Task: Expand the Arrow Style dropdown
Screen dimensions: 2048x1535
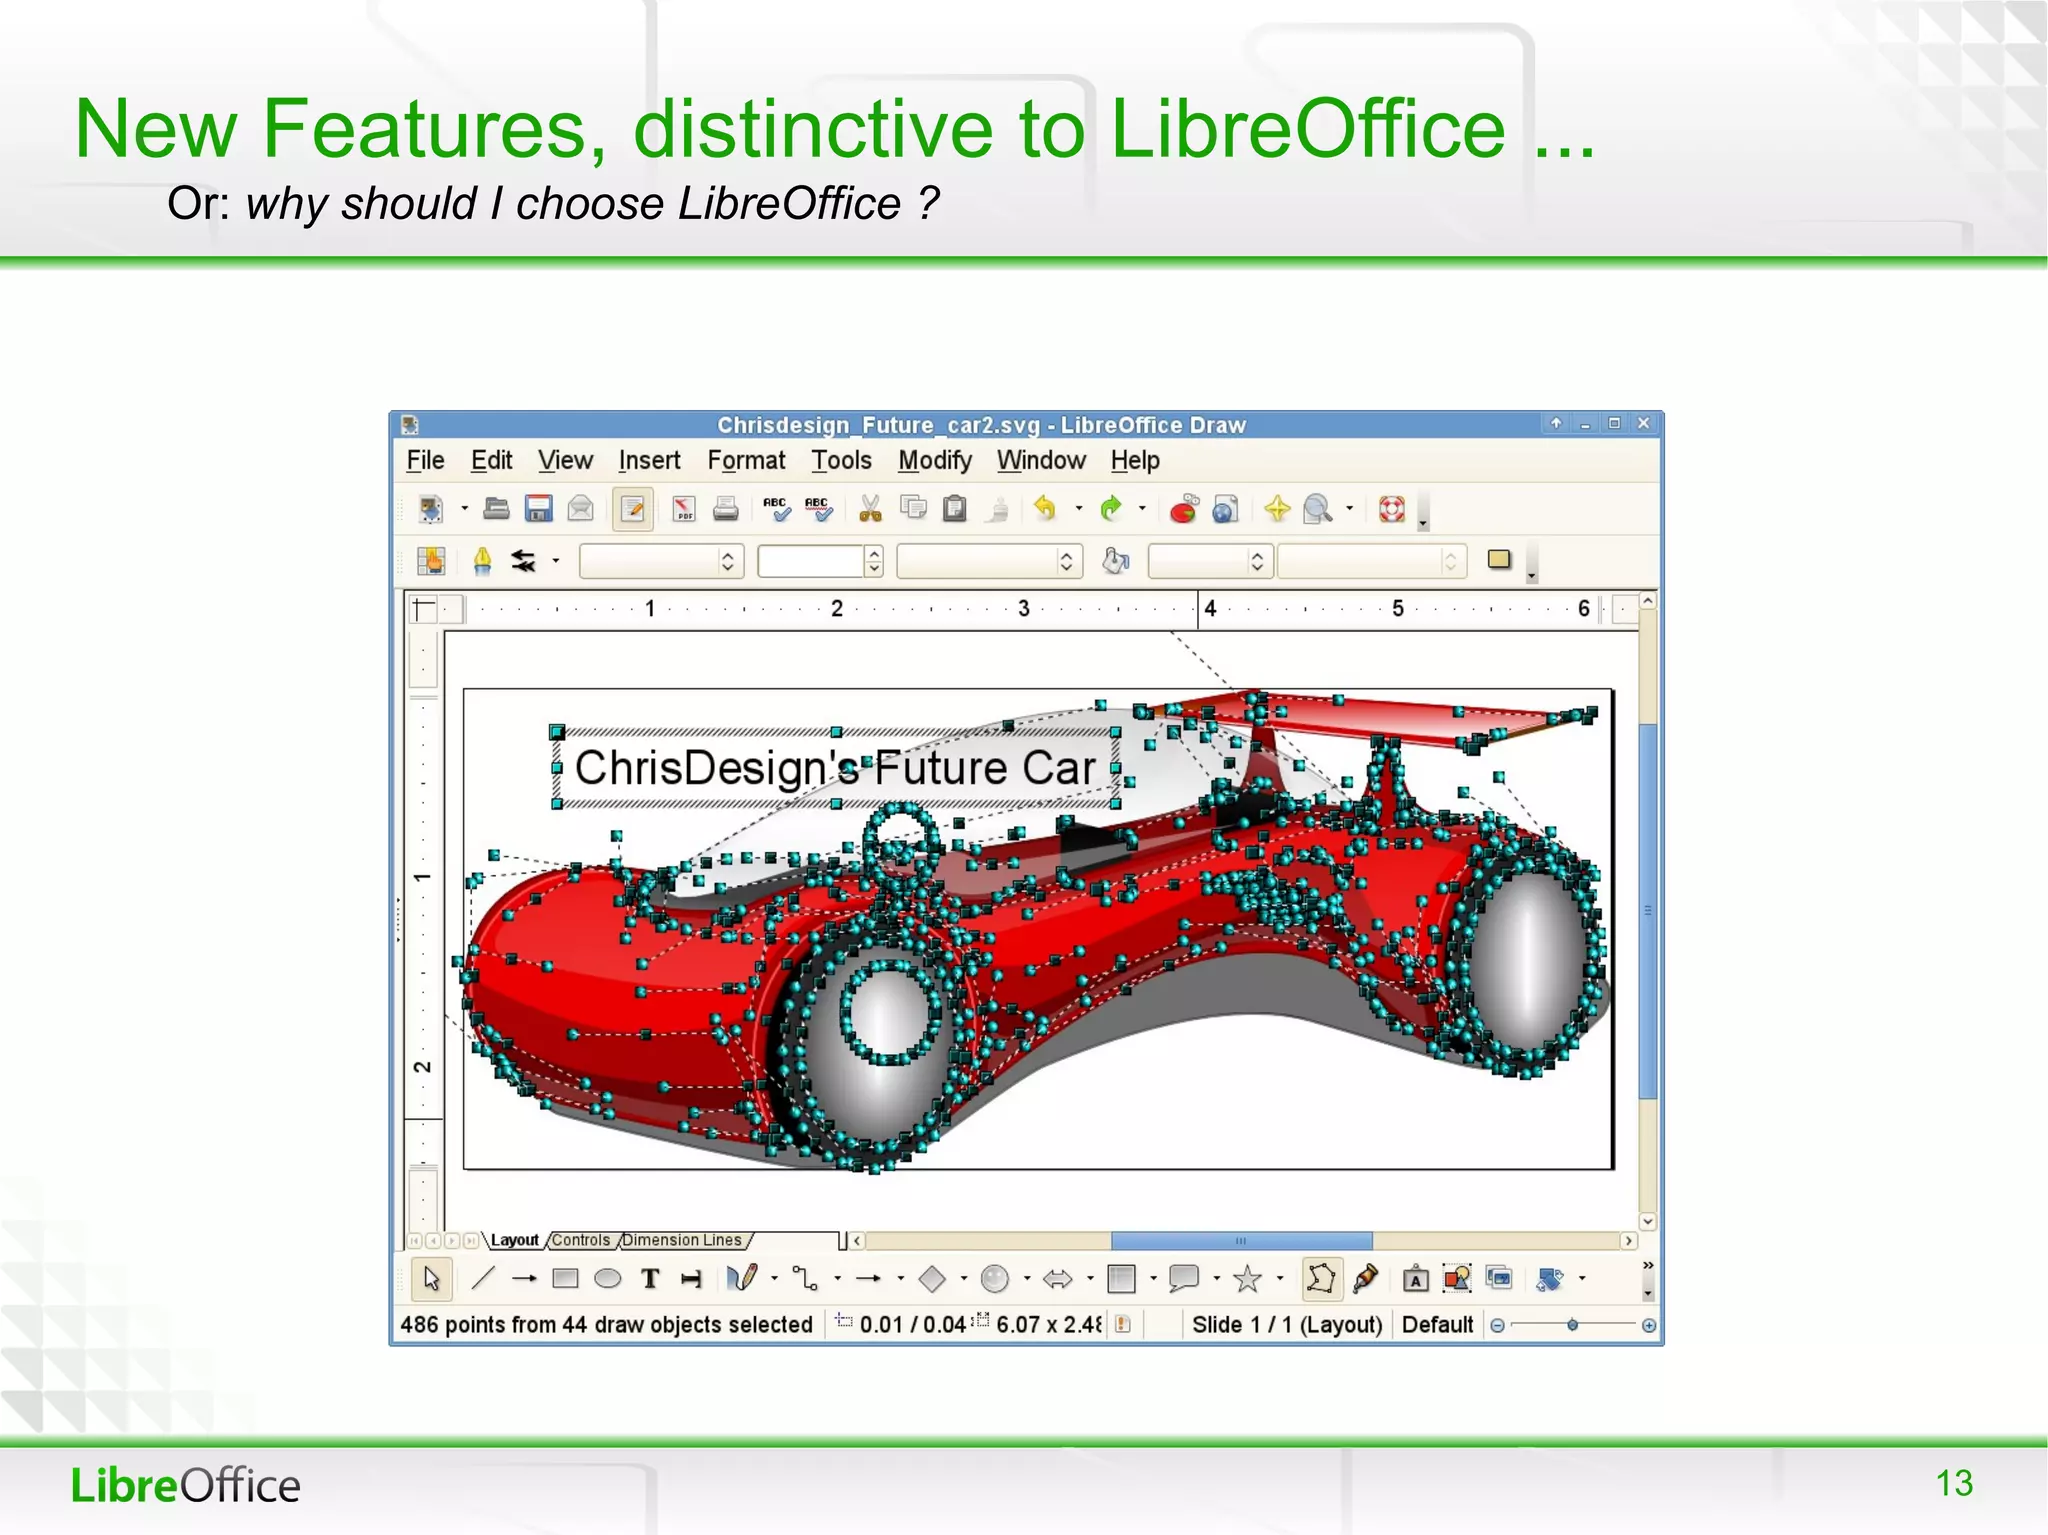Action: coord(555,561)
